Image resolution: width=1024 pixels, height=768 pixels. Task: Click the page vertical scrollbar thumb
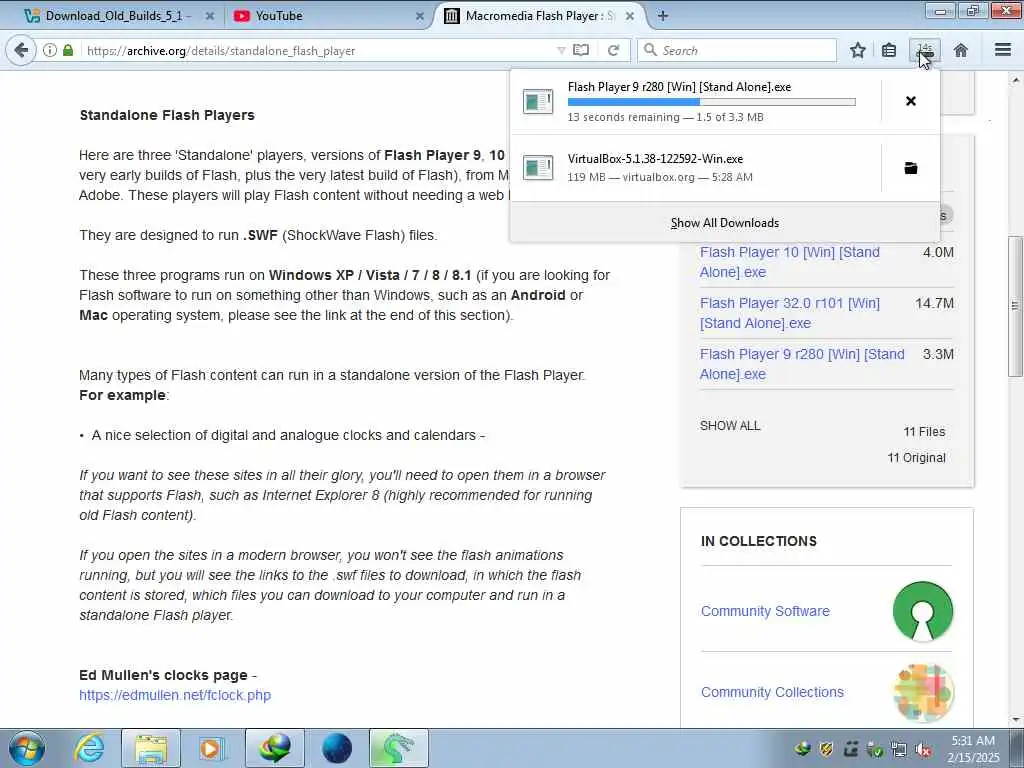[1015, 306]
